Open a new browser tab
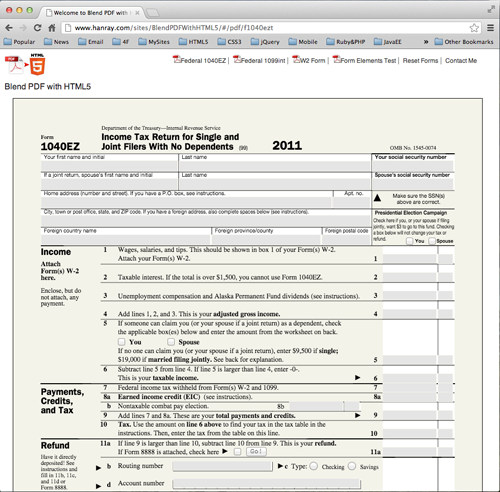500x492 pixels. coord(153,13)
